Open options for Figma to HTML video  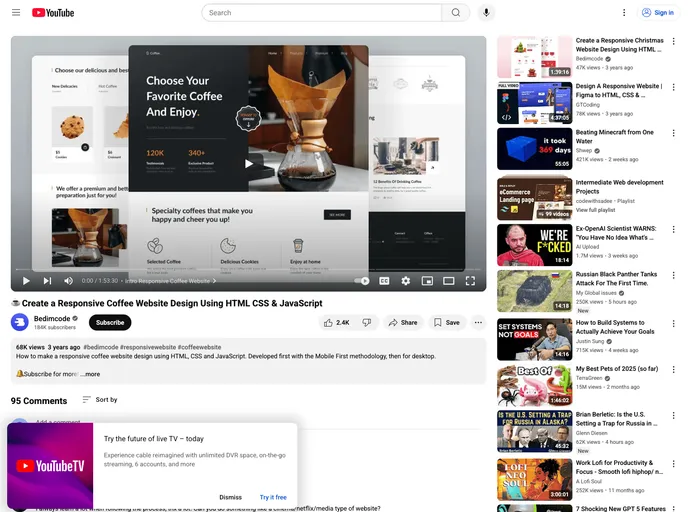click(674, 87)
